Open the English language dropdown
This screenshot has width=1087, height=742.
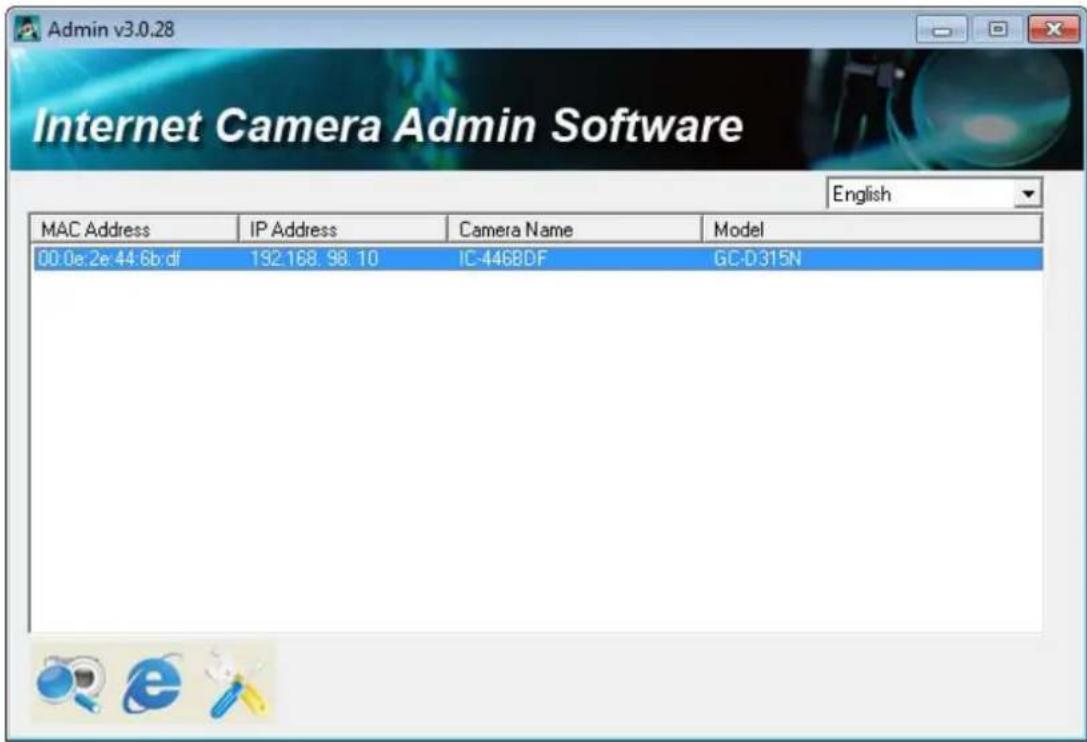(934, 193)
